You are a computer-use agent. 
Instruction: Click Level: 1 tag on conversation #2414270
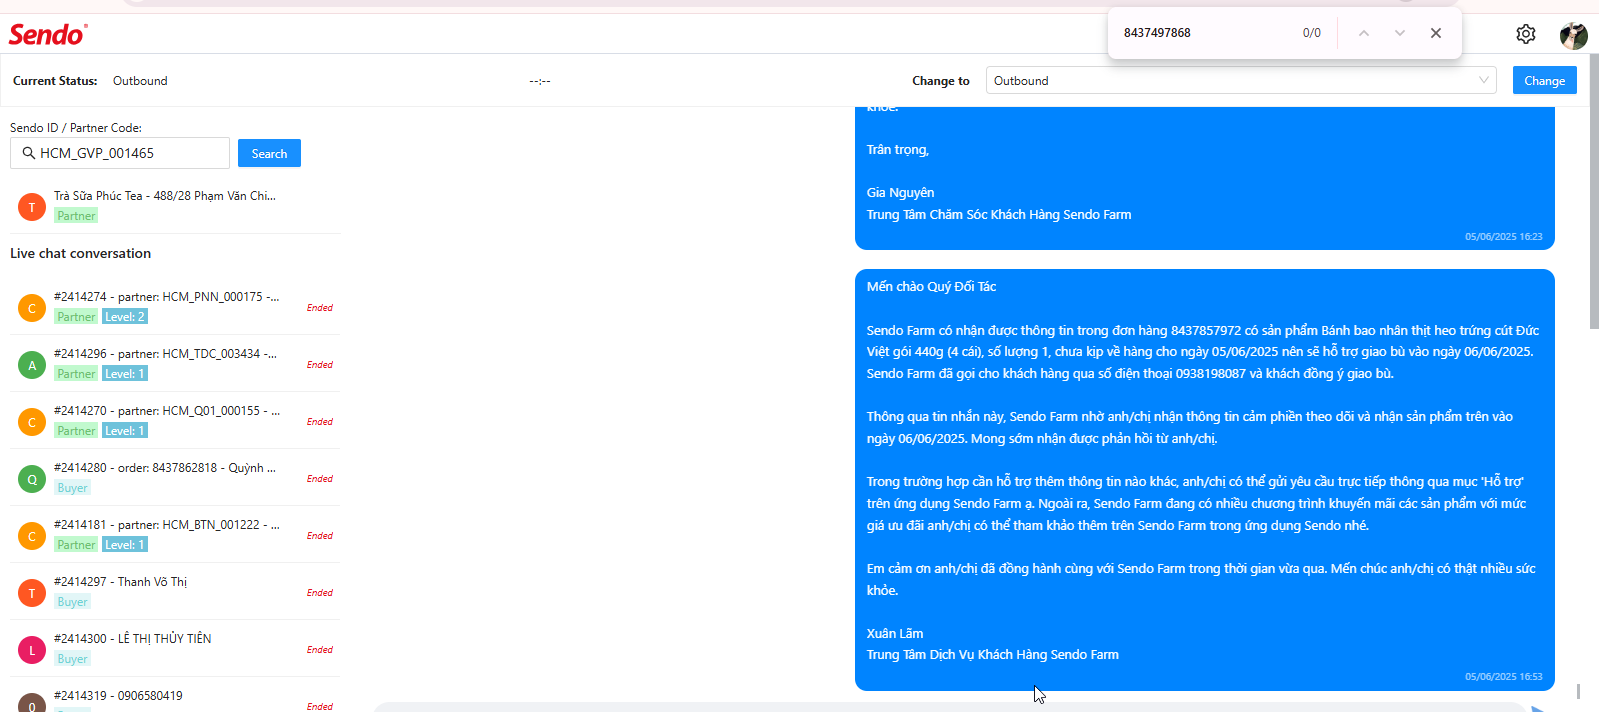pos(125,431)
